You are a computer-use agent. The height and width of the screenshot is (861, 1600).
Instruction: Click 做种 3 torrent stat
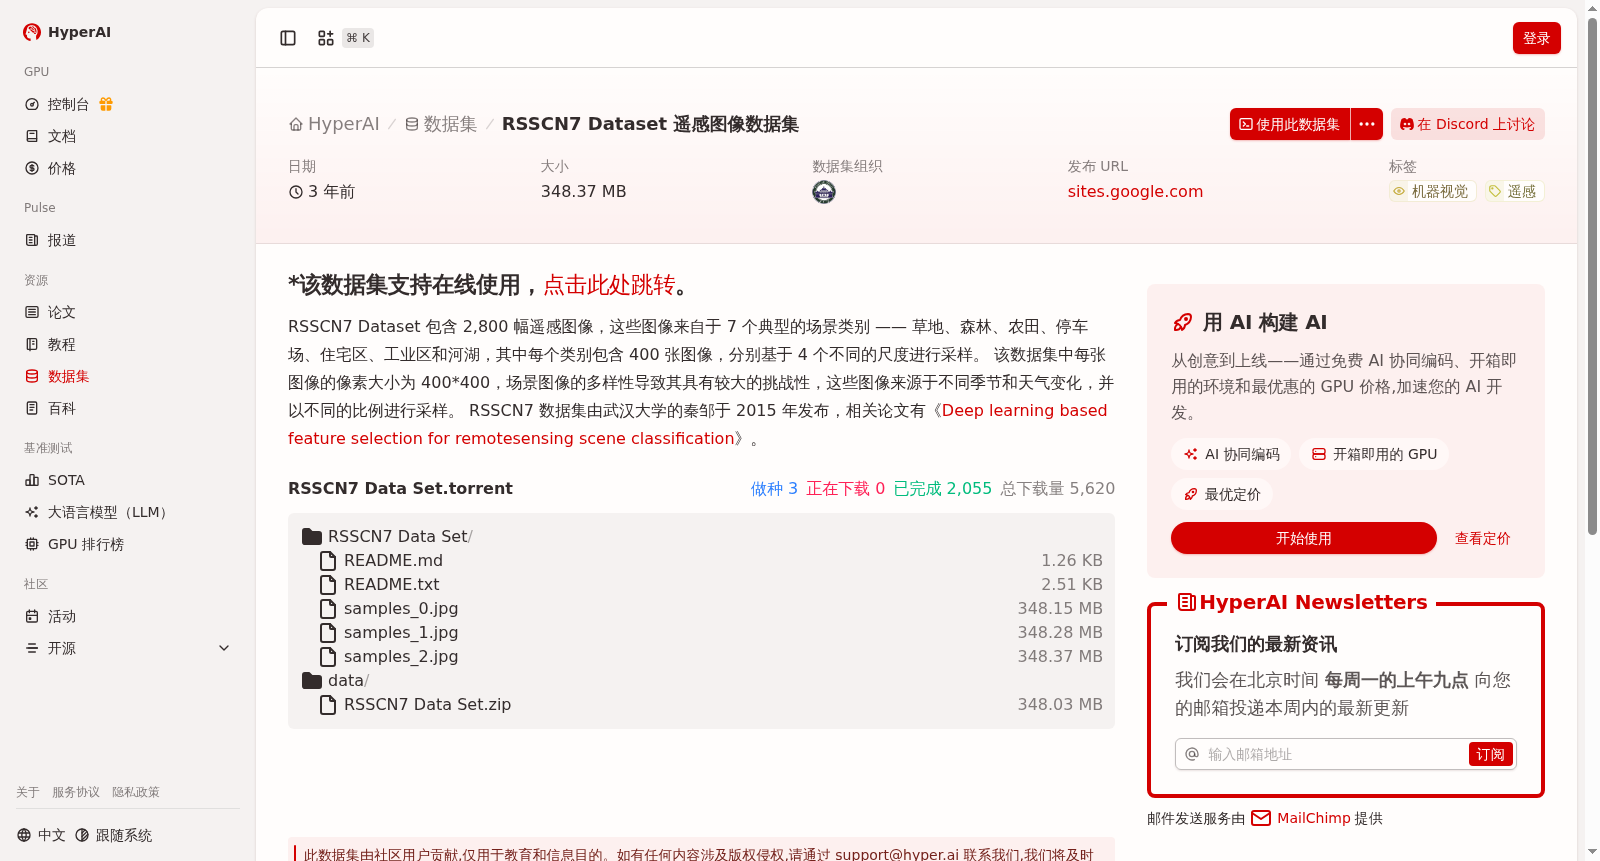(774, 488)
